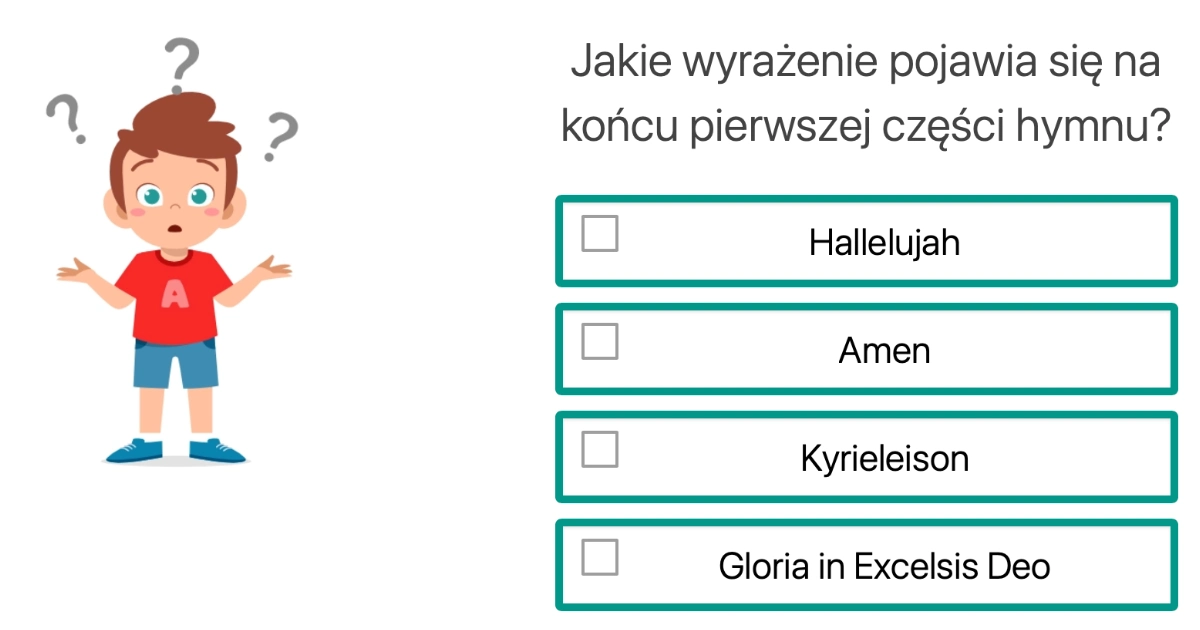This screenshot has width=1200, height=630.
Task: Select the Amen answer option
Action: tap(865, 349)
